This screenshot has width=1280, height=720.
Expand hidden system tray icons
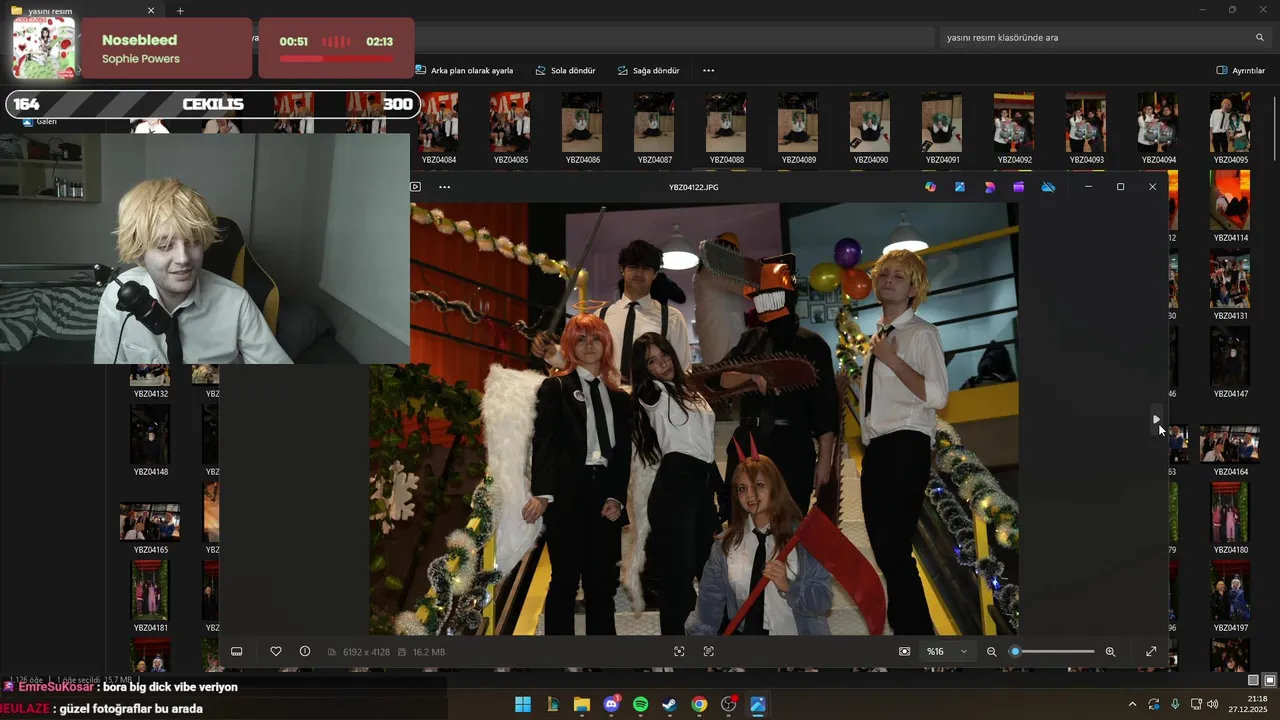click(1132, 704)
